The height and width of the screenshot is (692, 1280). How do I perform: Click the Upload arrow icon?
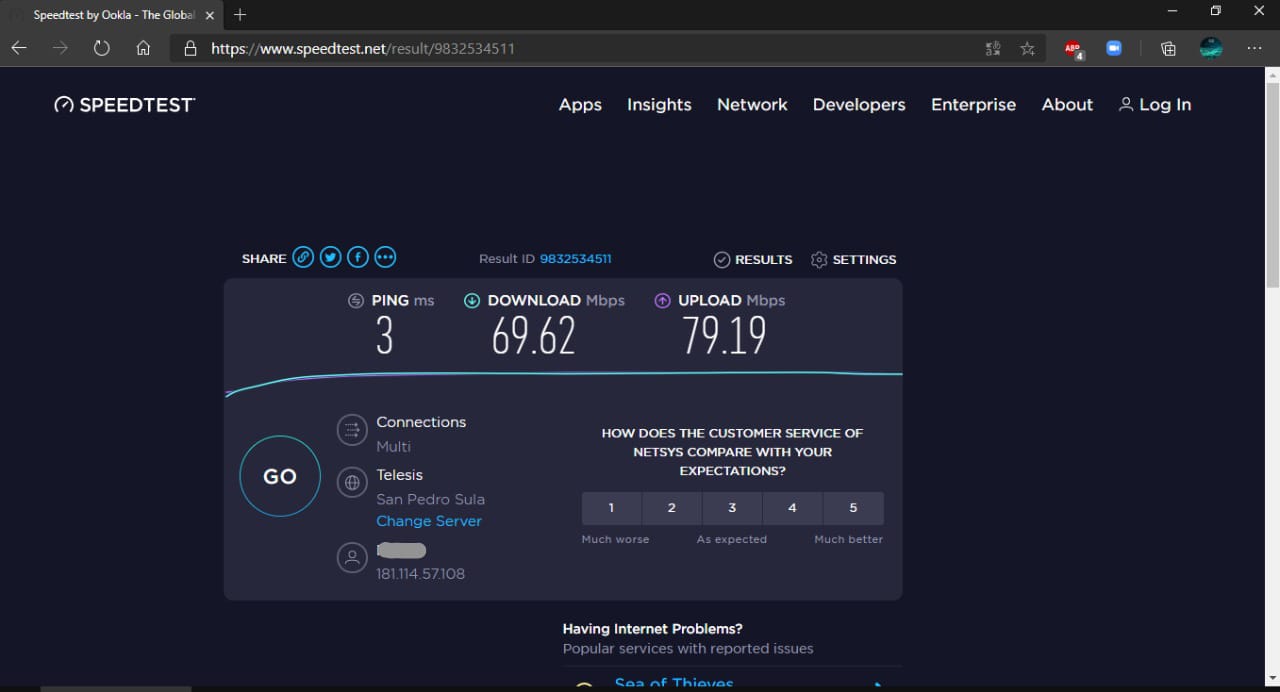coord(662,300)
